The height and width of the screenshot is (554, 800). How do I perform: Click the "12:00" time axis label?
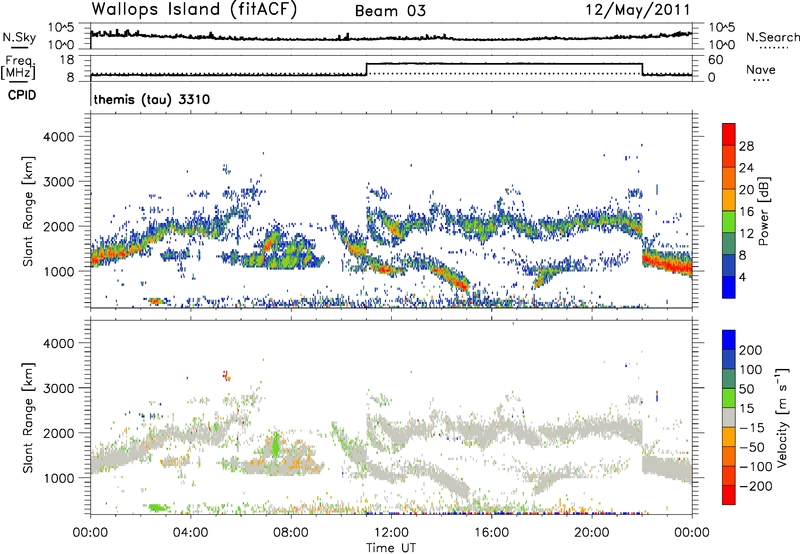[391, 533]
